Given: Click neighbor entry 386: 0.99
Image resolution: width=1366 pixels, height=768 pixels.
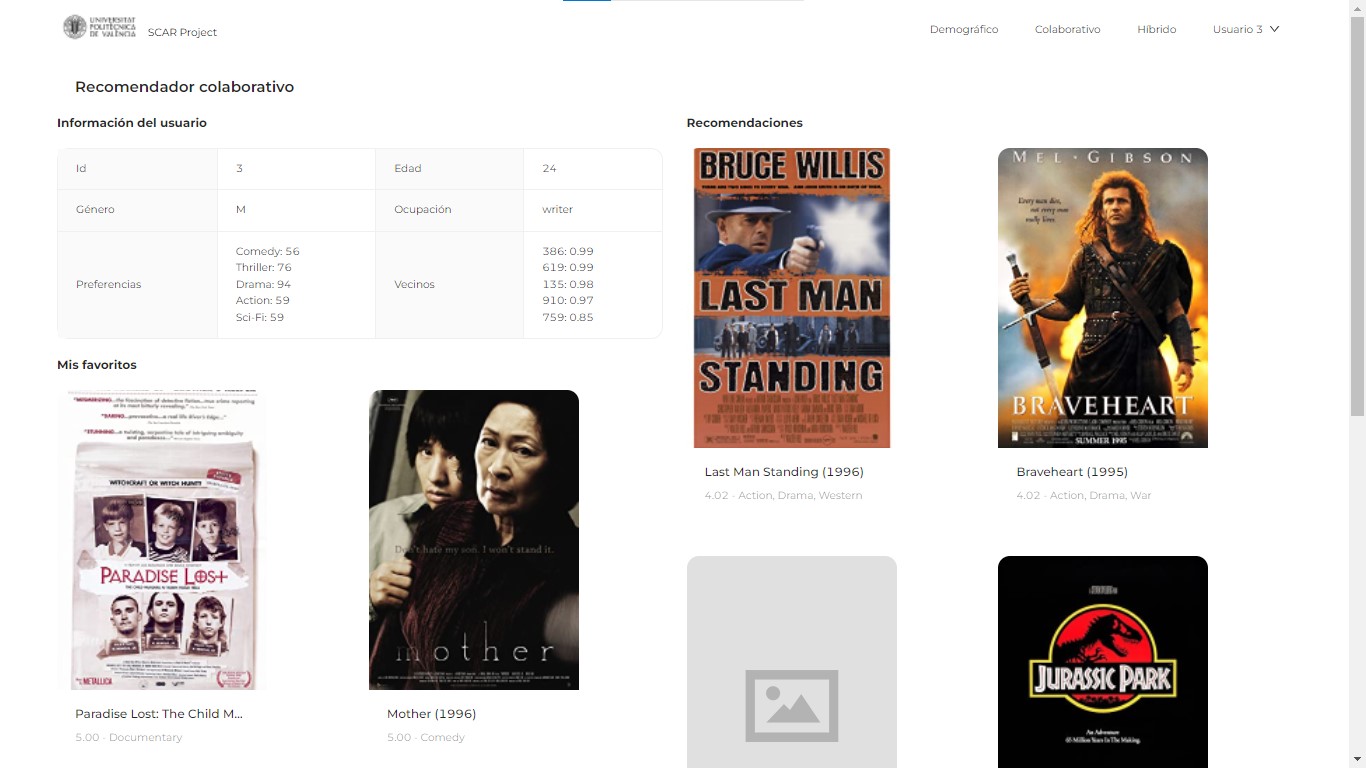Looking at the screenshot, I should [568, 251].
